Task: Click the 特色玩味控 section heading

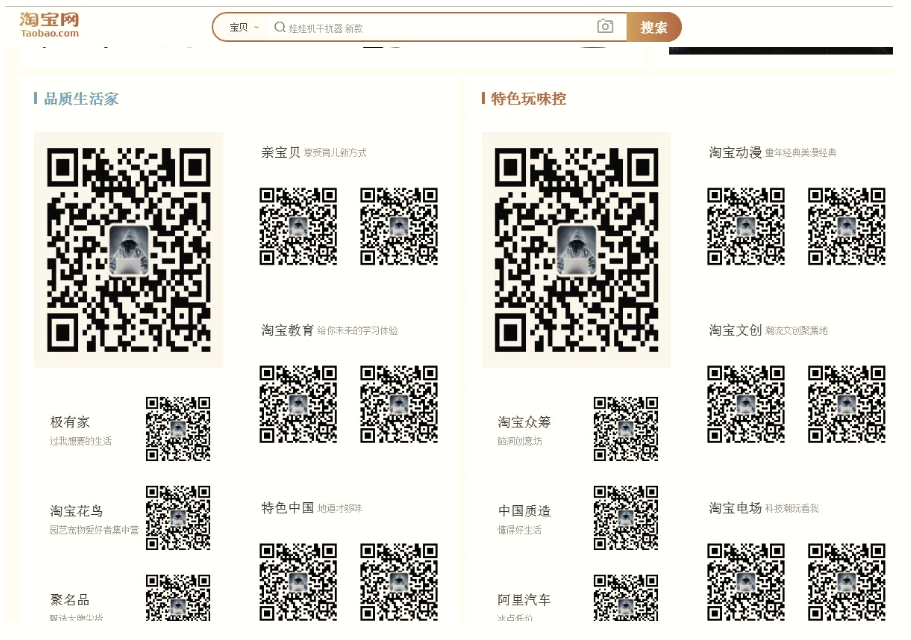Action: click(528, 98)
